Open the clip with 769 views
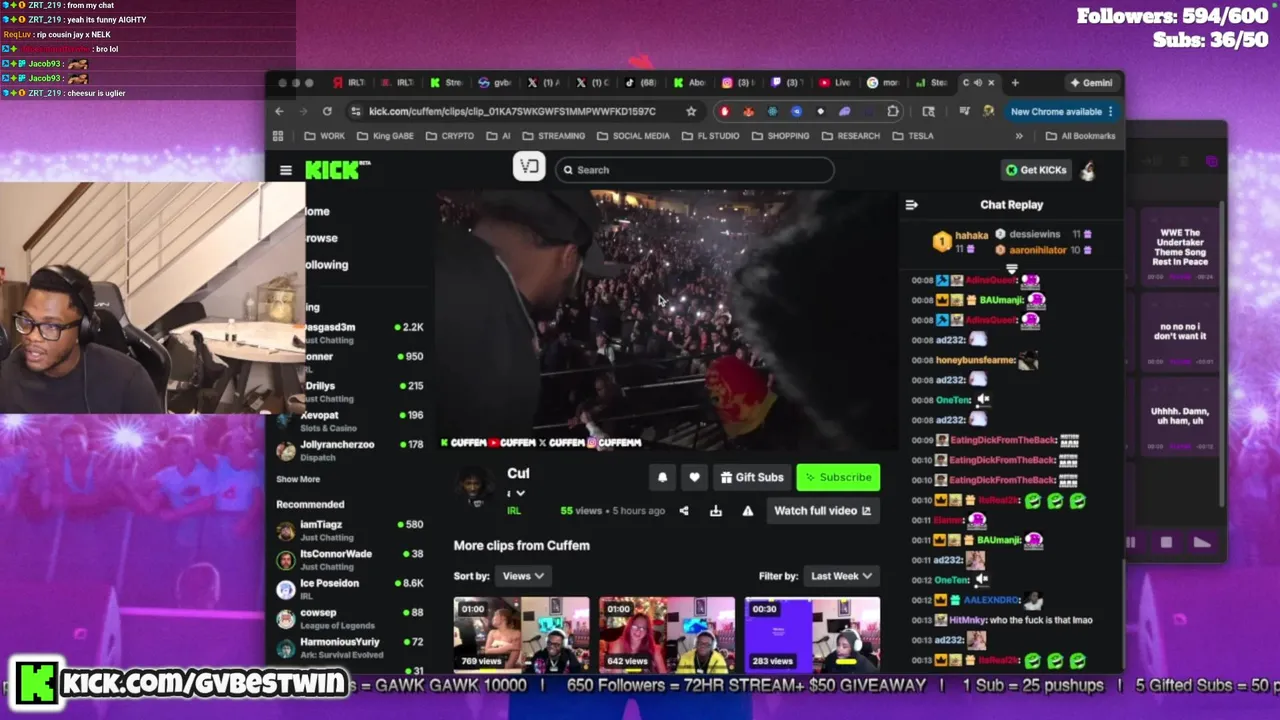Screen dimensions: 1280x720 pyautogui.click(x=521, y=634)
